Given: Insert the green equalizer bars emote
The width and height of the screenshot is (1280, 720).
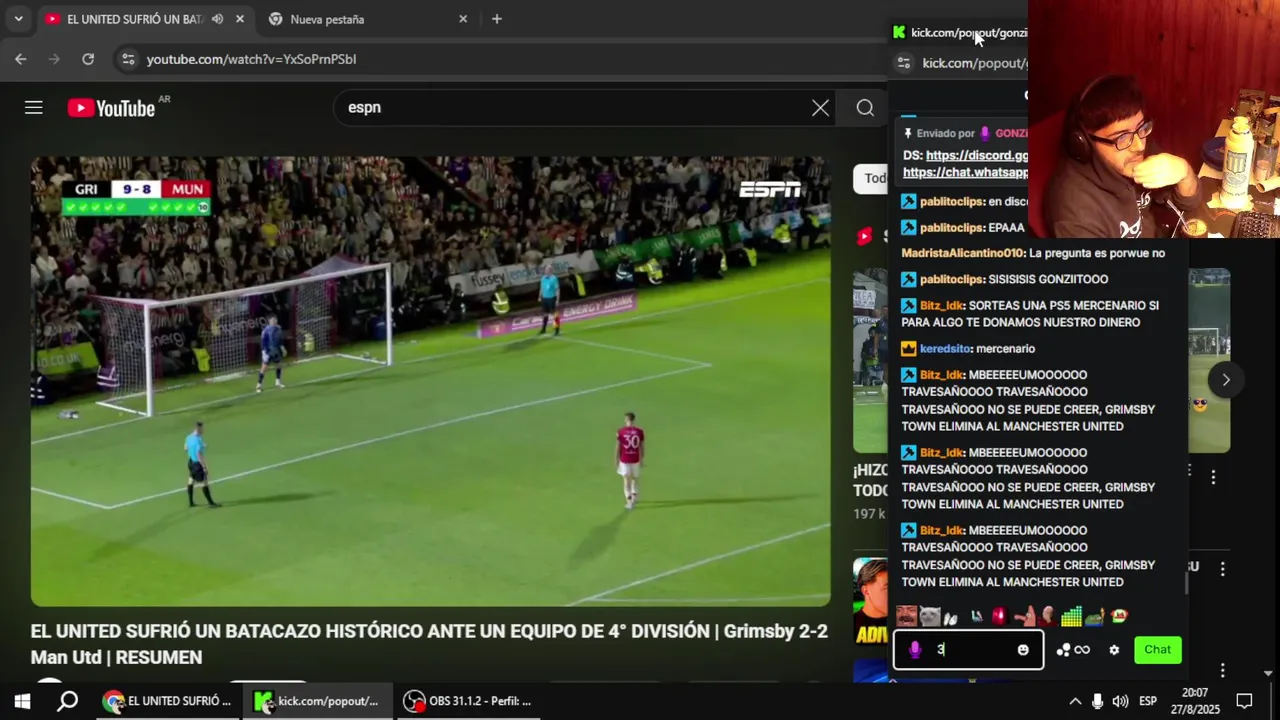Looking at the screenshot, I should (1071, 616).
